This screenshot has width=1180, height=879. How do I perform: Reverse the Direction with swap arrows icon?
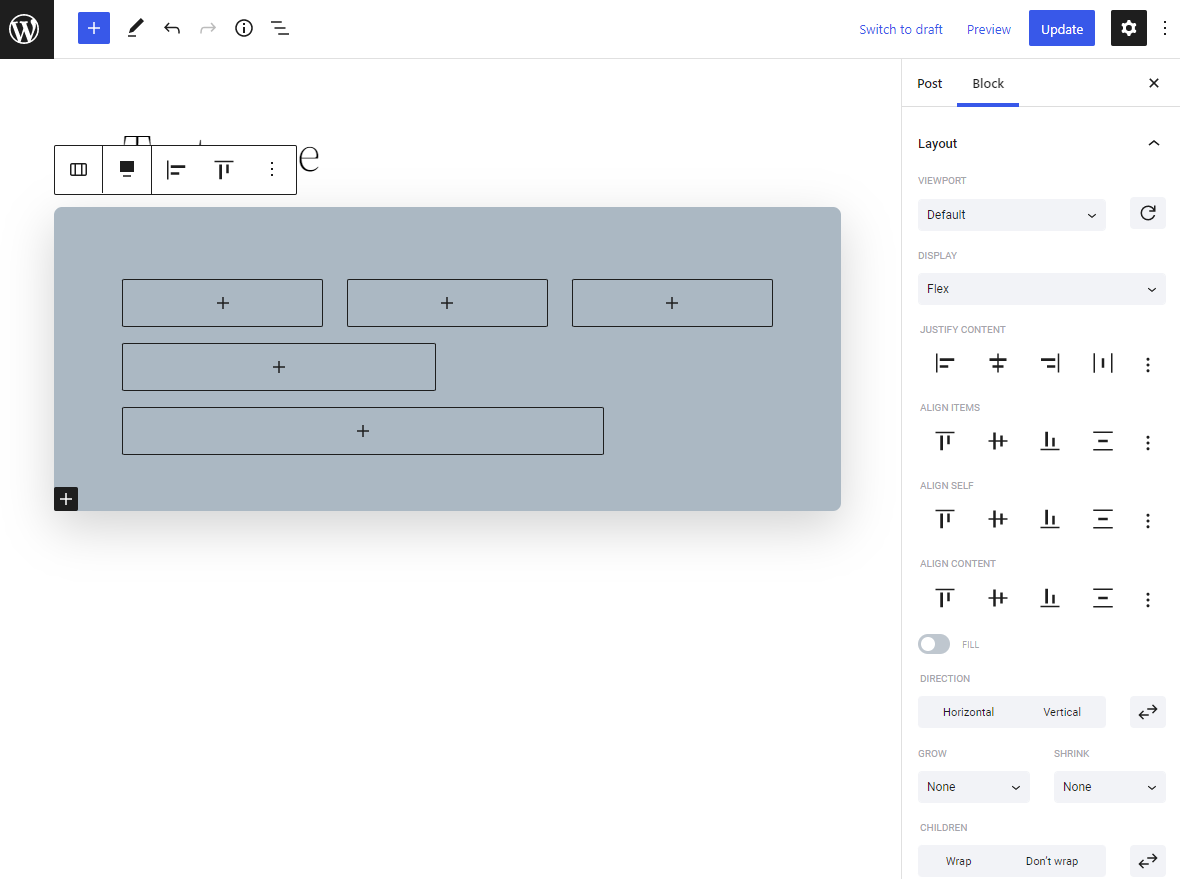[1148, 712]
